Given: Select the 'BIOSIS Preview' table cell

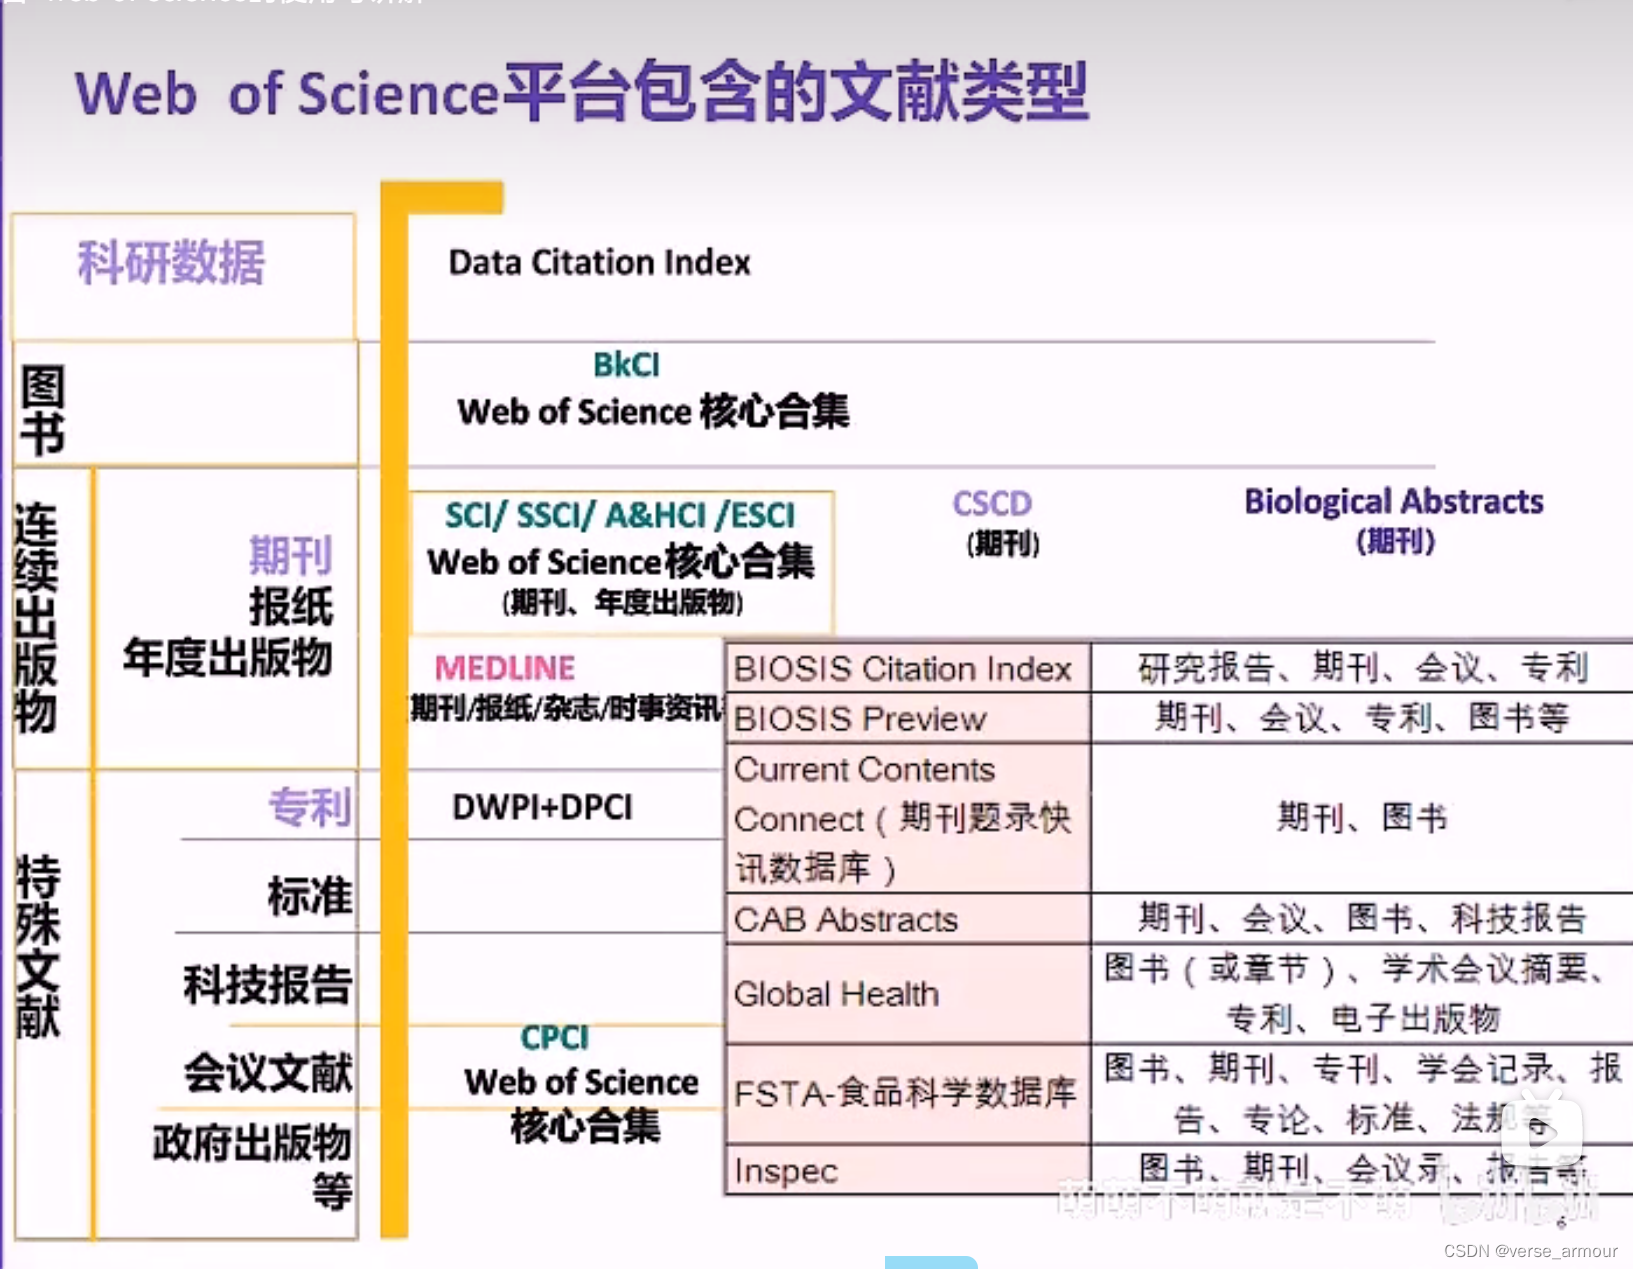Looking at the screenshot, I should [x=907, y=718].
